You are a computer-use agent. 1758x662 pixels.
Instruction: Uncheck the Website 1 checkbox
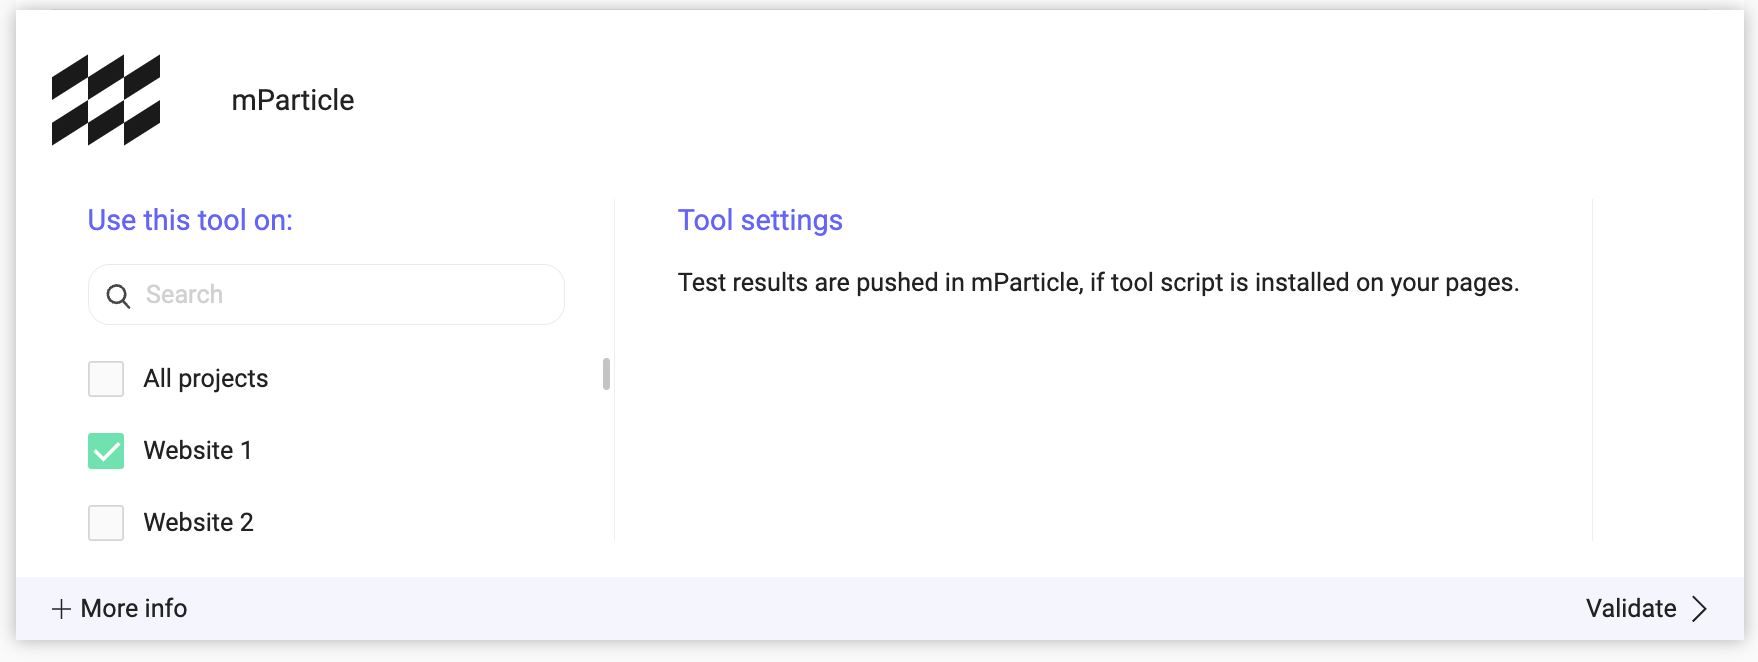point(106,451)
